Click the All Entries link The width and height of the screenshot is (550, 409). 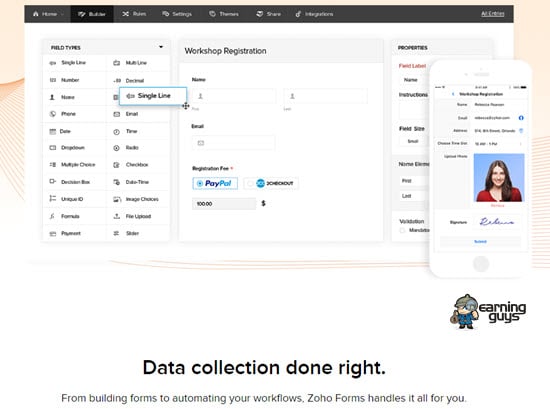492,14
